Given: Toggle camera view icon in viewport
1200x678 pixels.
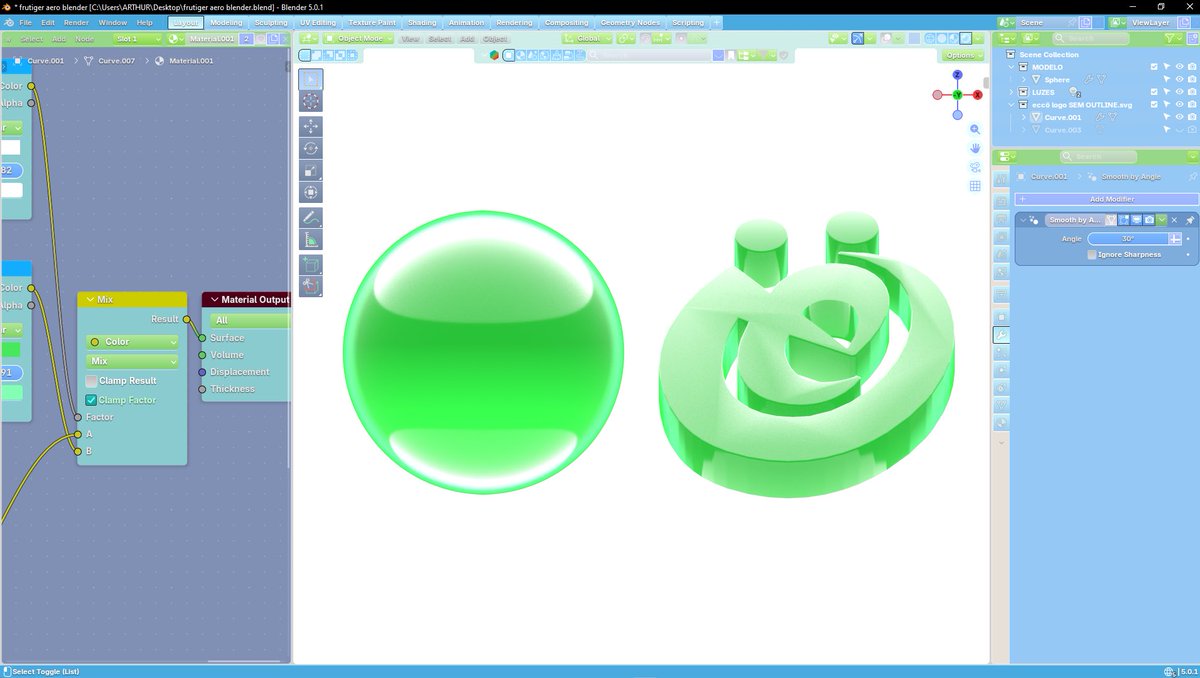Looking at the screenshot, I should (975, 167).
